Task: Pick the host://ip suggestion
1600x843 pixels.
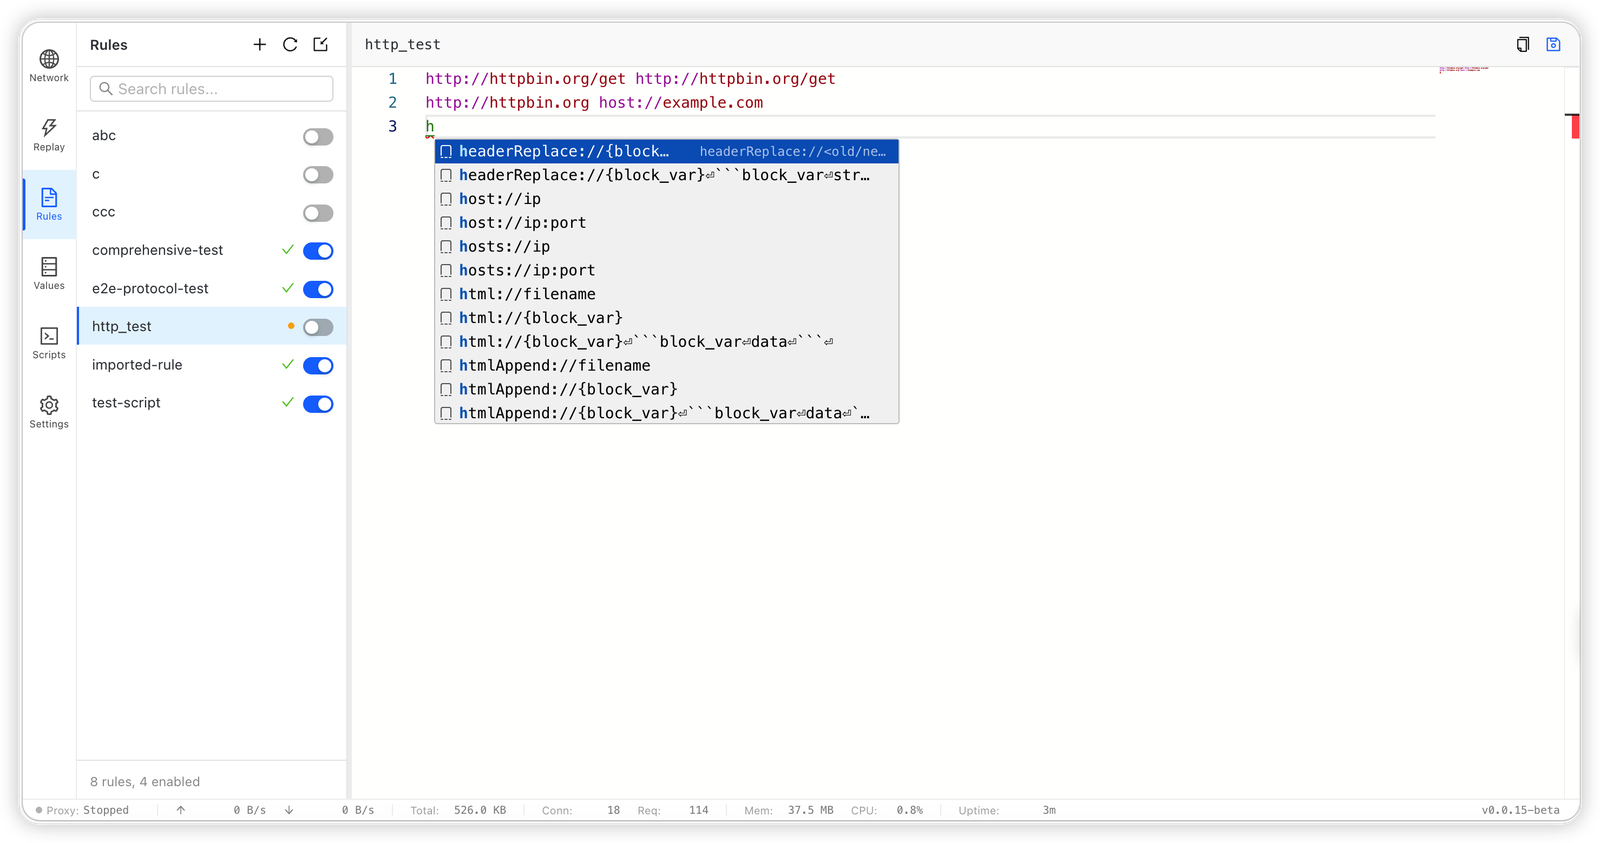Action: 667,199
